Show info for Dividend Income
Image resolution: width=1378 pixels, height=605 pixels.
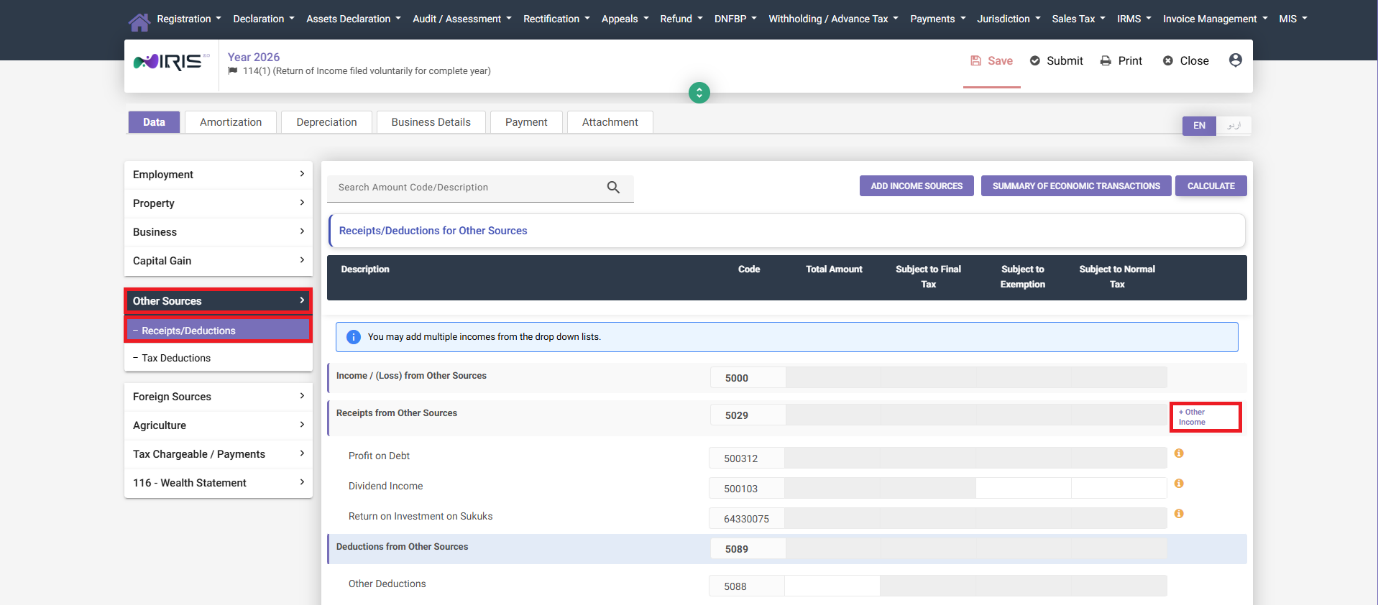(x=1179, y=483)
